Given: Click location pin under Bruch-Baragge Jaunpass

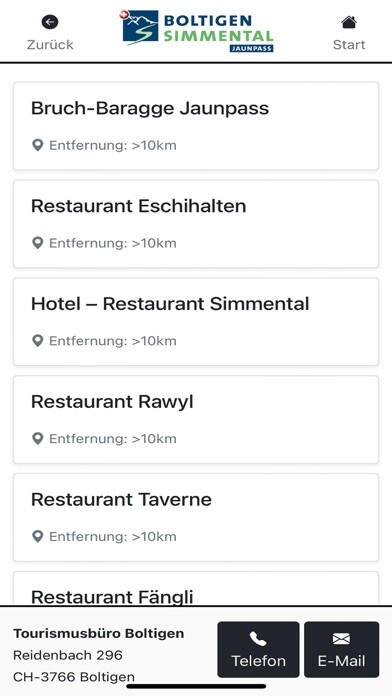Looking at the screenshot, I should coord(38,145).
